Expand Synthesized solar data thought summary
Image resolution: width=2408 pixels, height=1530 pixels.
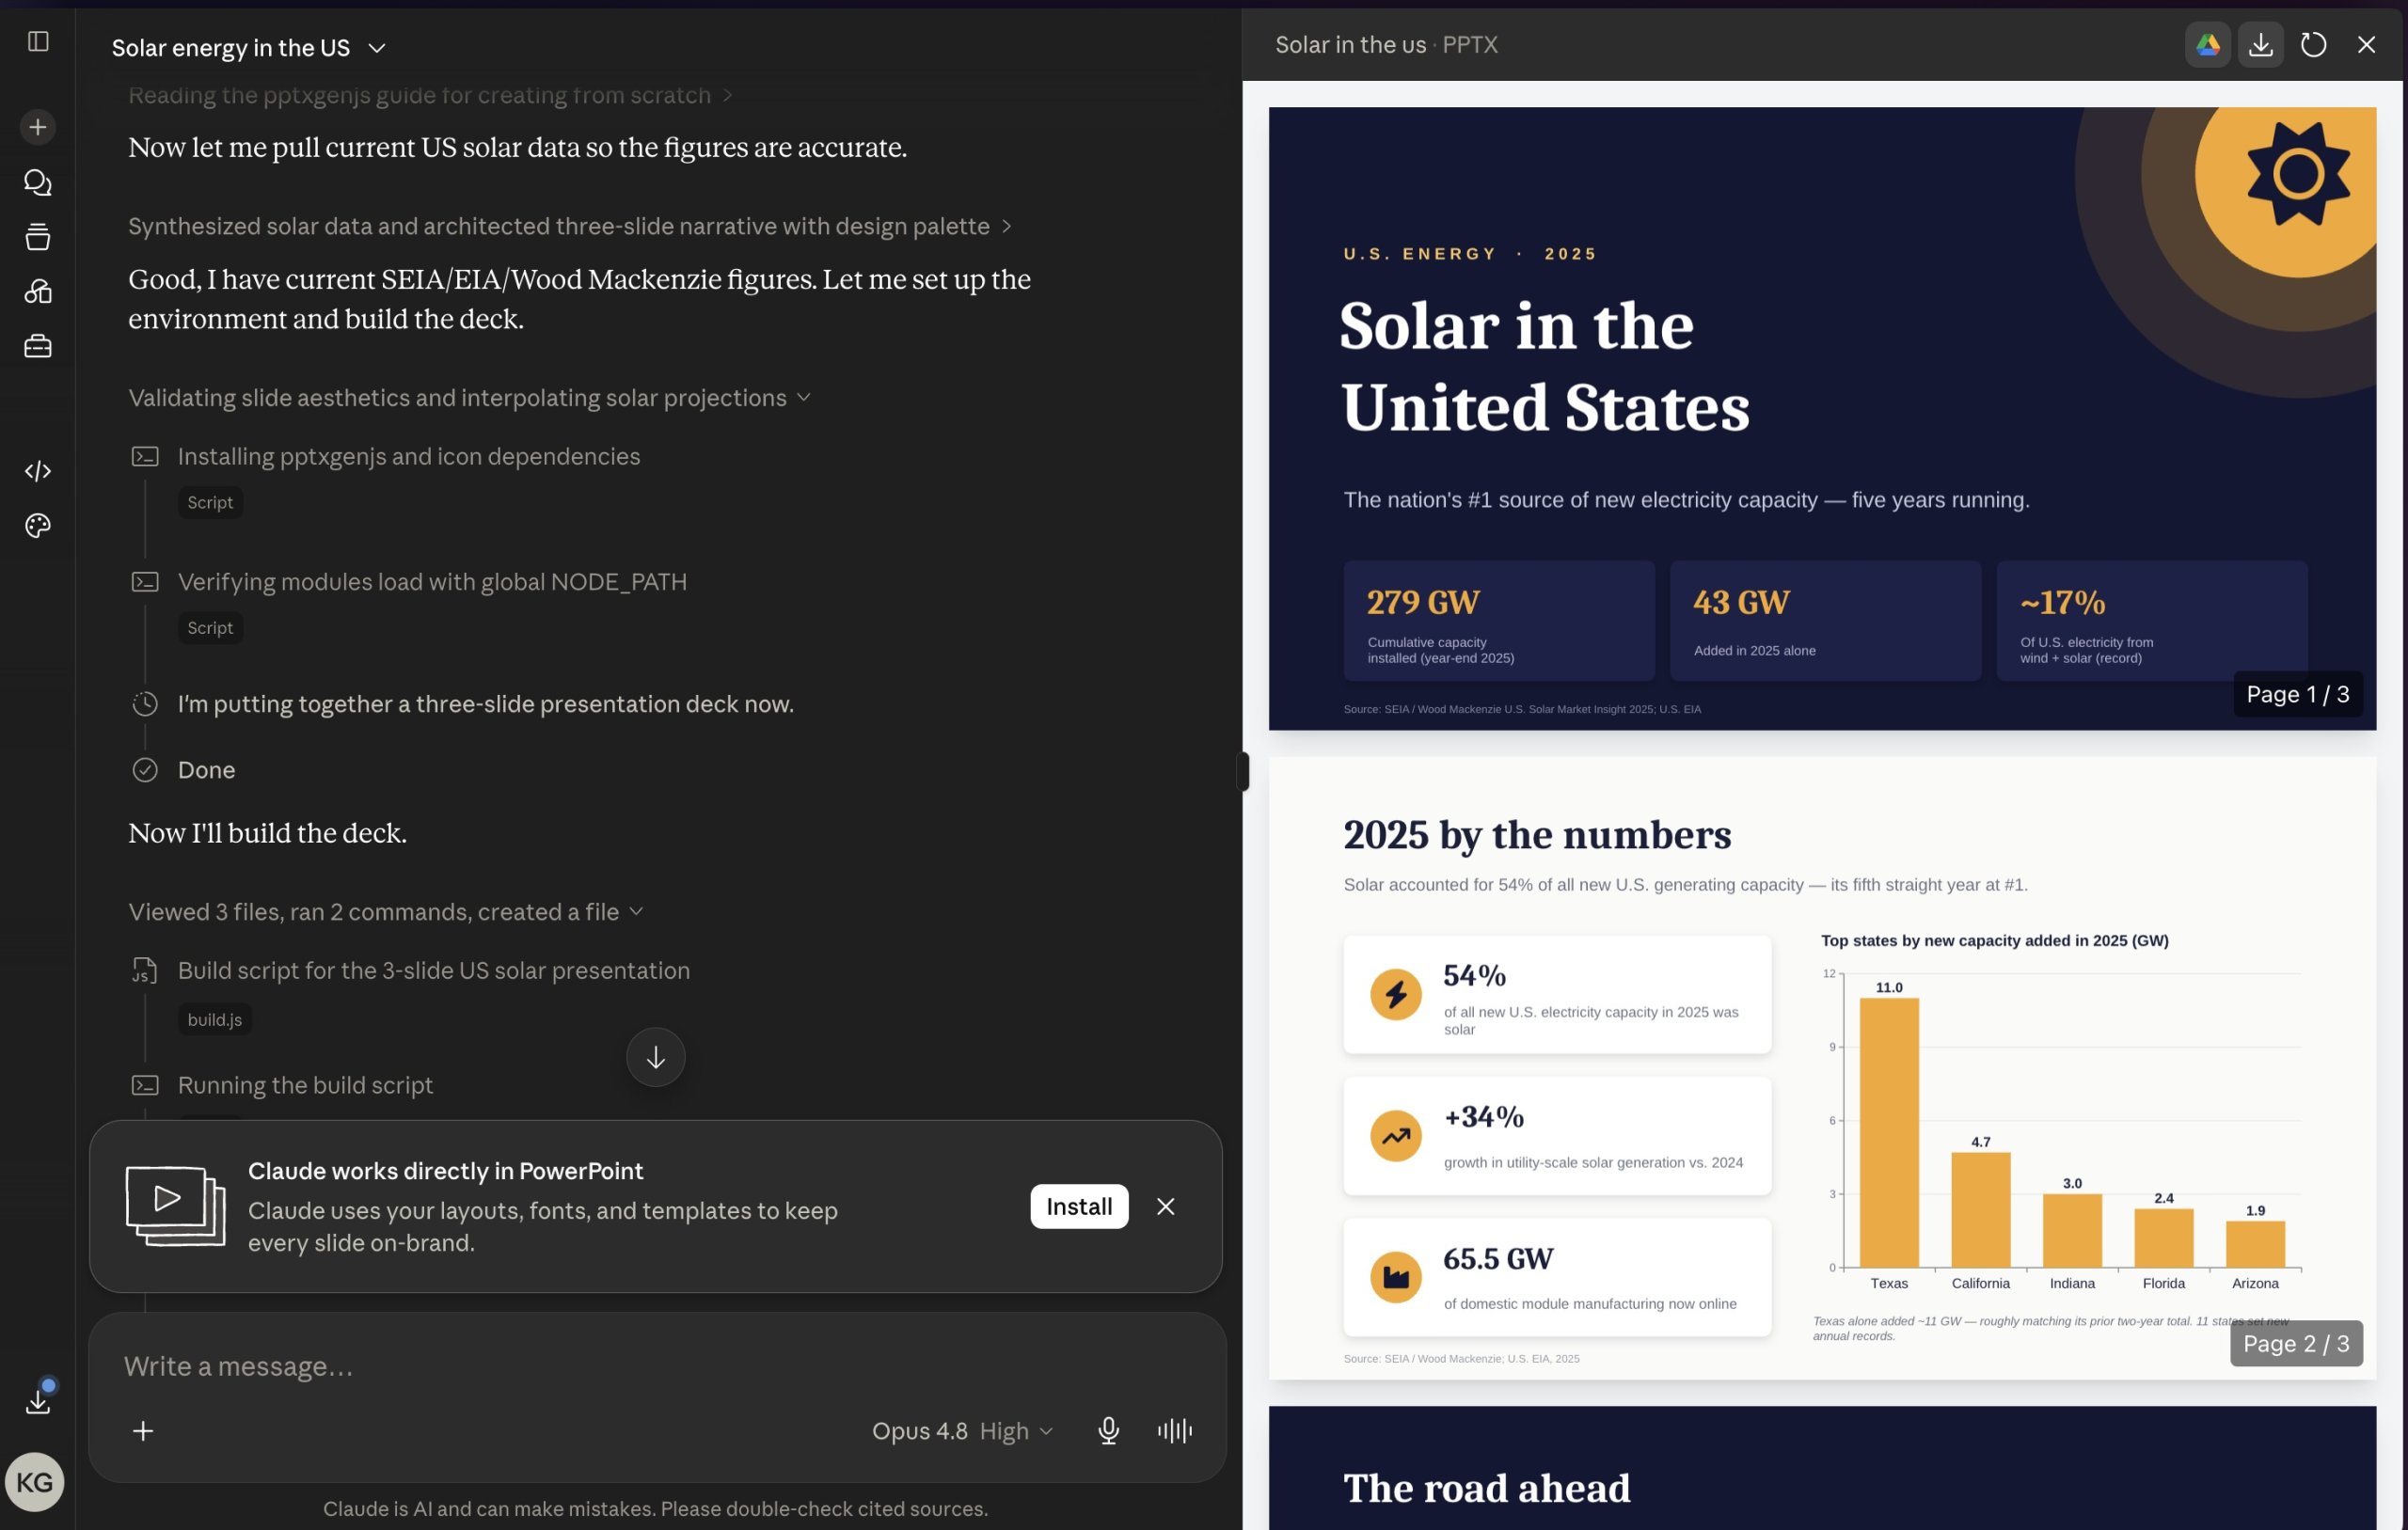tap(570, 227)
